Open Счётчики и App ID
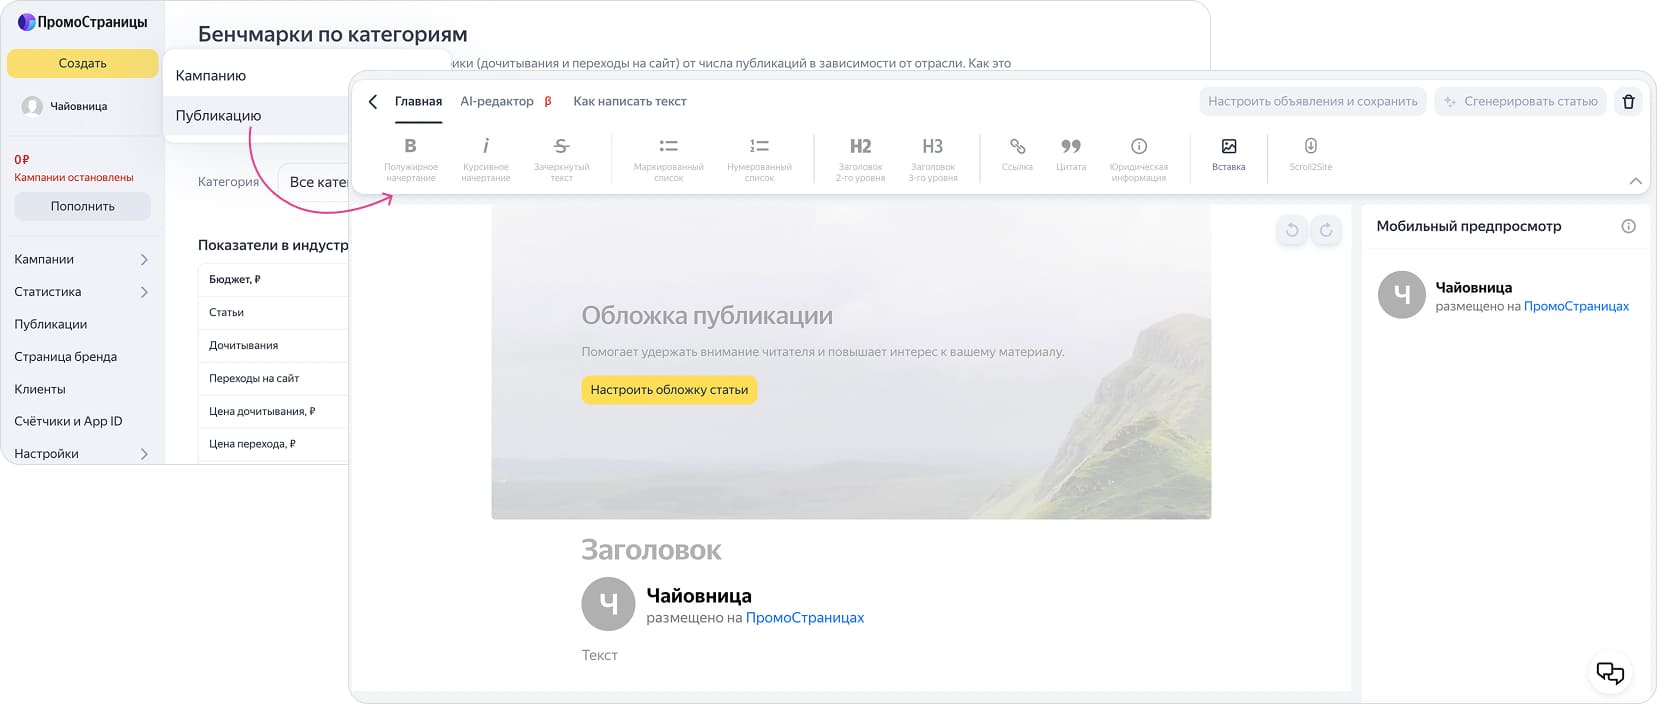This screenshot has width=1657, height=704. tap(68, 421)
